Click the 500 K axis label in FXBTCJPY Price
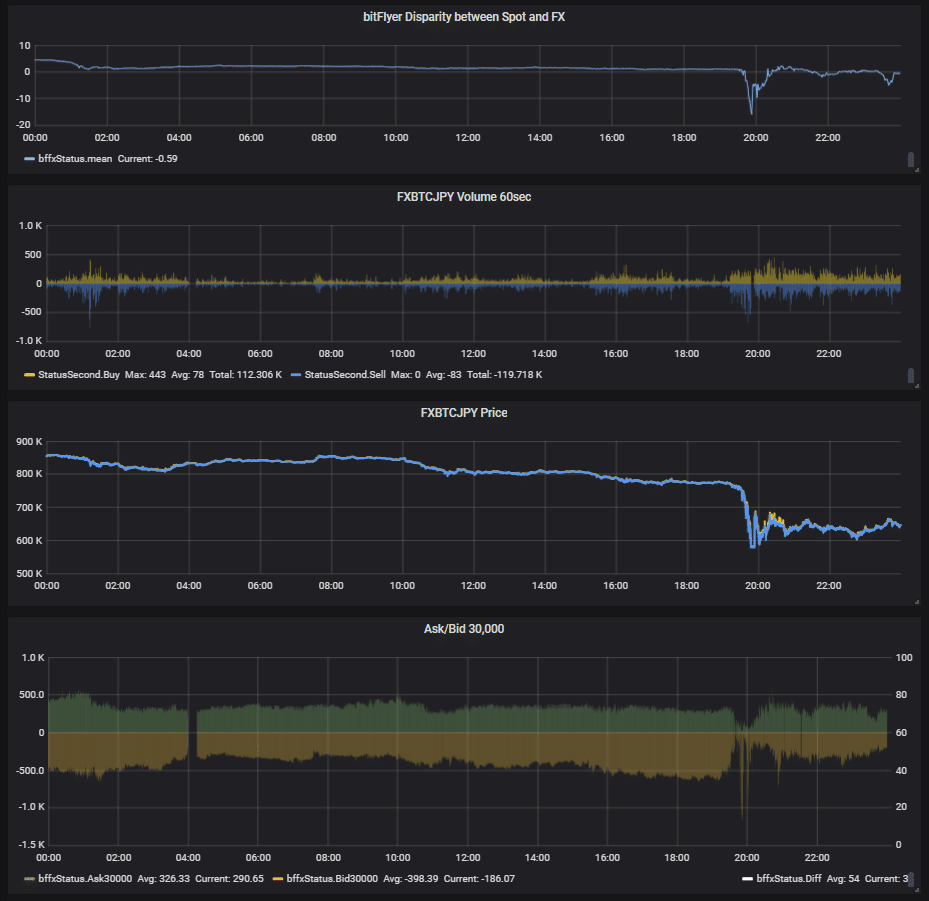This screenshot has width=929, height=901. tap(30, 573)
